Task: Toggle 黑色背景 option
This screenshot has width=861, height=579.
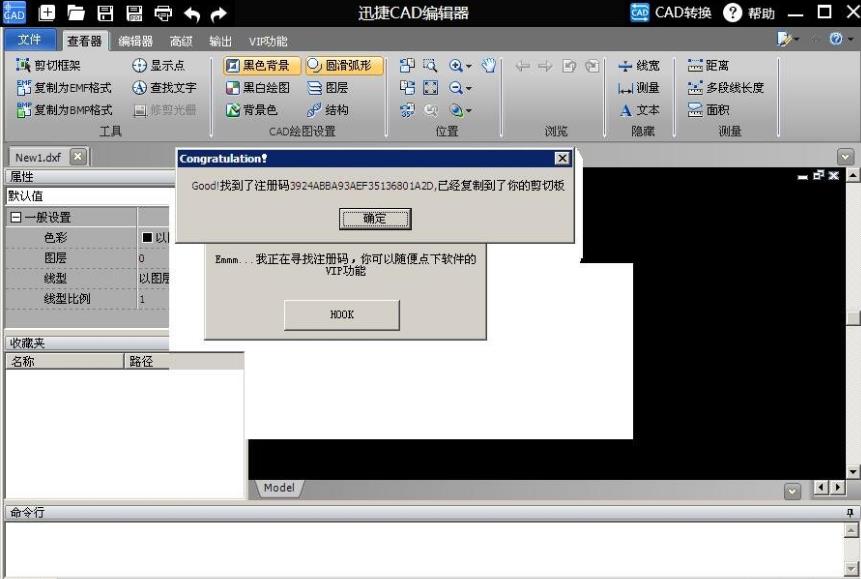Action: click(x=261, y=65)
